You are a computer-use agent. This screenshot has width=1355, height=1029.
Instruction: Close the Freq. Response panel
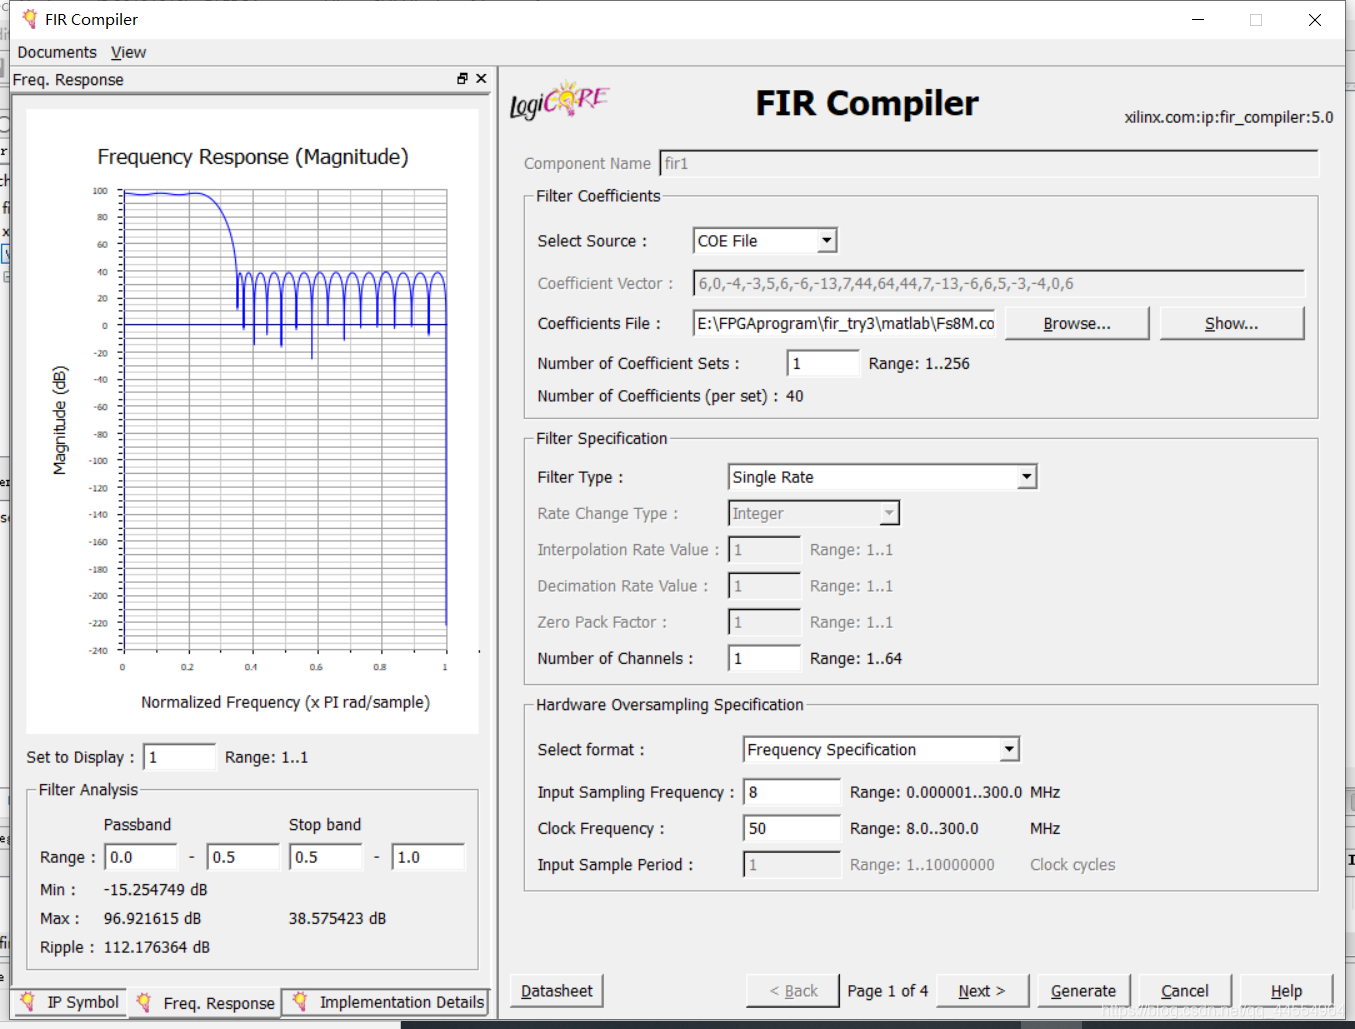(x=481, y=78)
